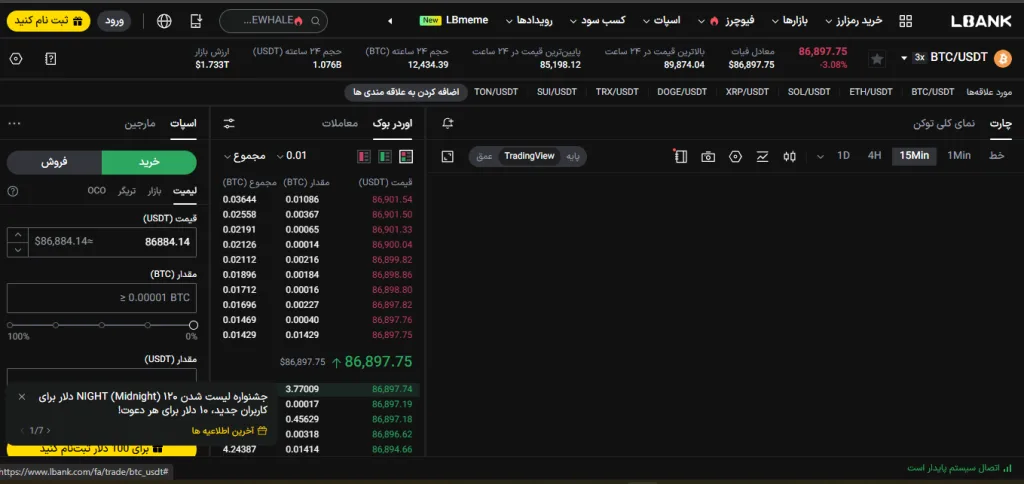The height and width of the screenshot is (484, 1024).
Task: Add BTC/USDT to favorites with star
Action: coord(877,59)
